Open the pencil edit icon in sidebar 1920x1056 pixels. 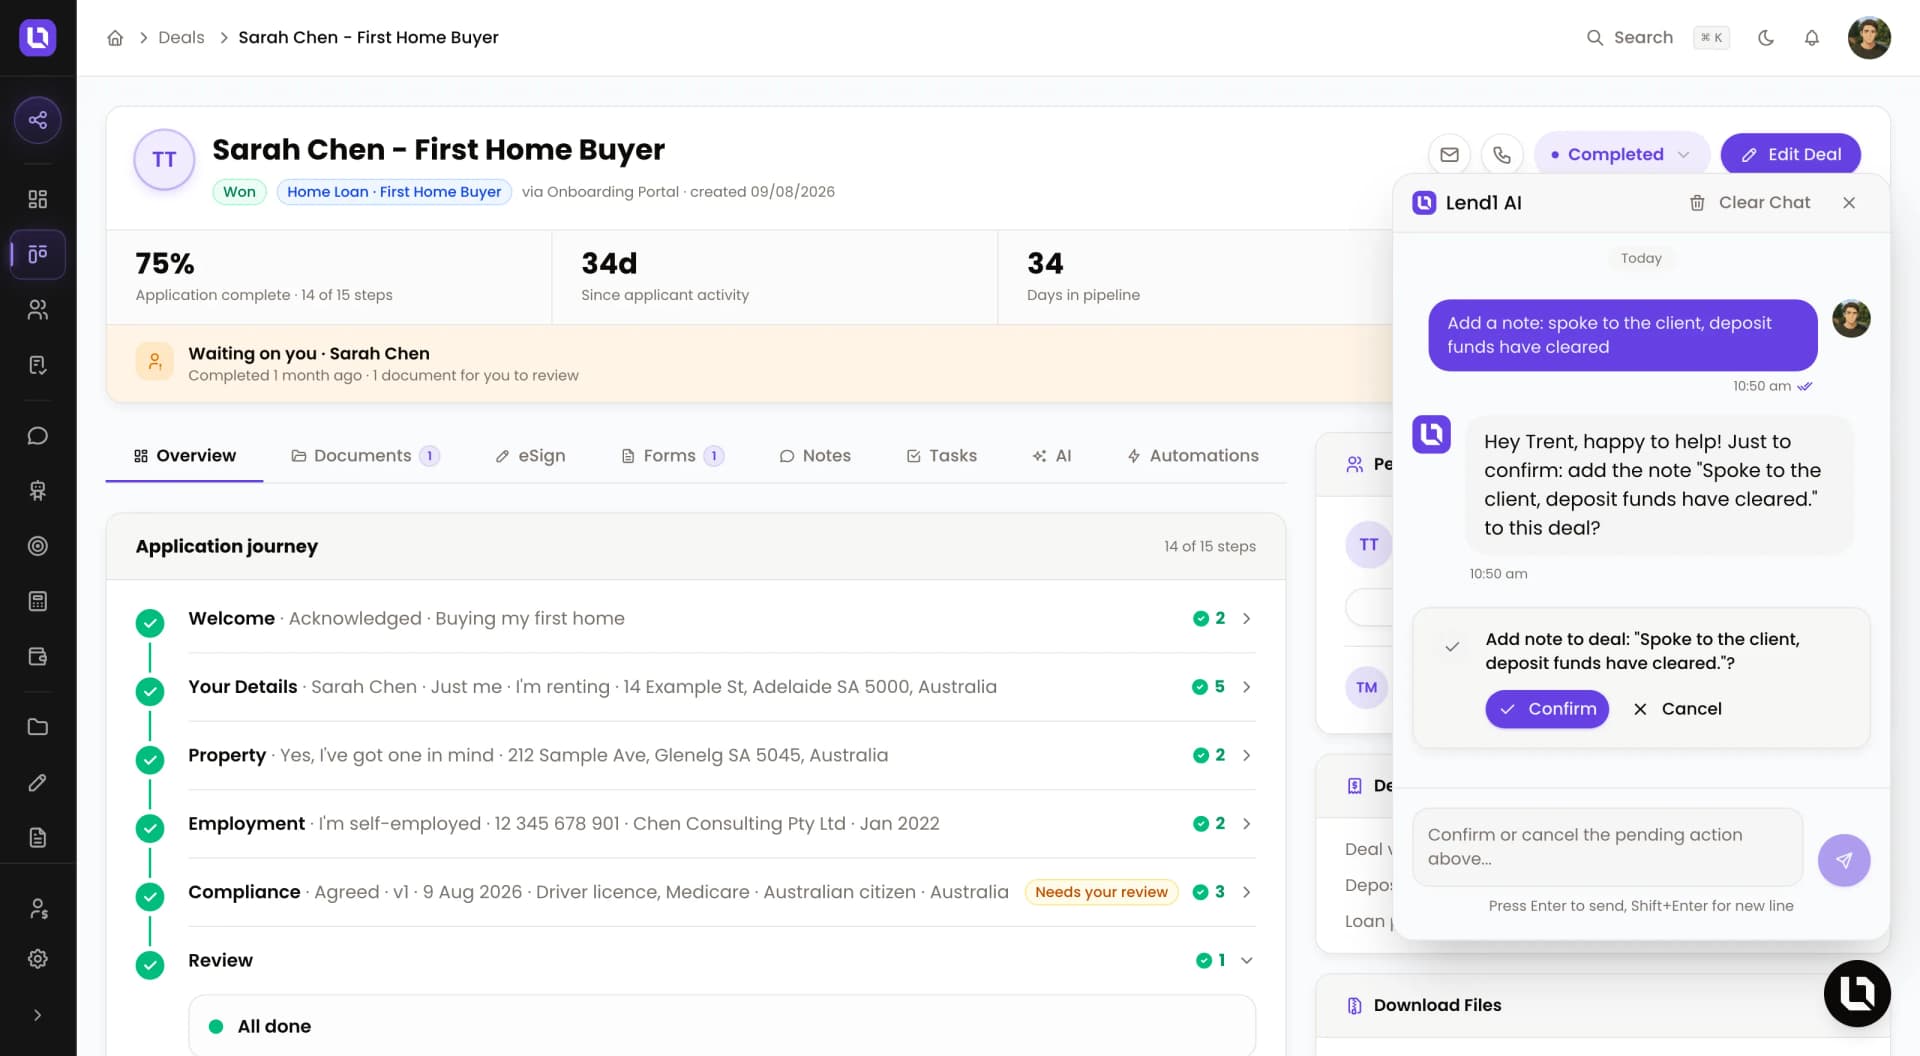38,783
